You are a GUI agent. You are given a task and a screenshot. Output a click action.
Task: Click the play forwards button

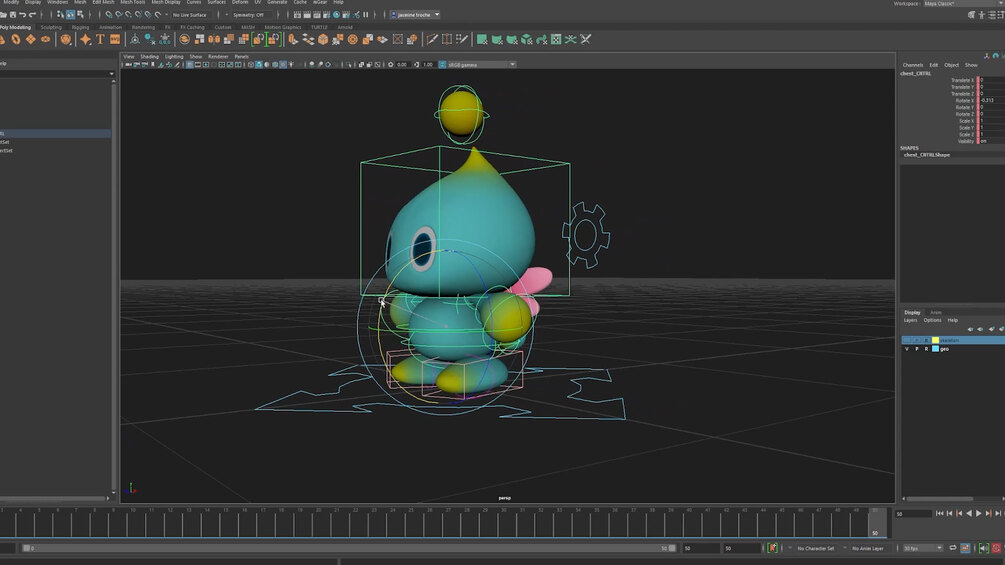coord(979,513)
